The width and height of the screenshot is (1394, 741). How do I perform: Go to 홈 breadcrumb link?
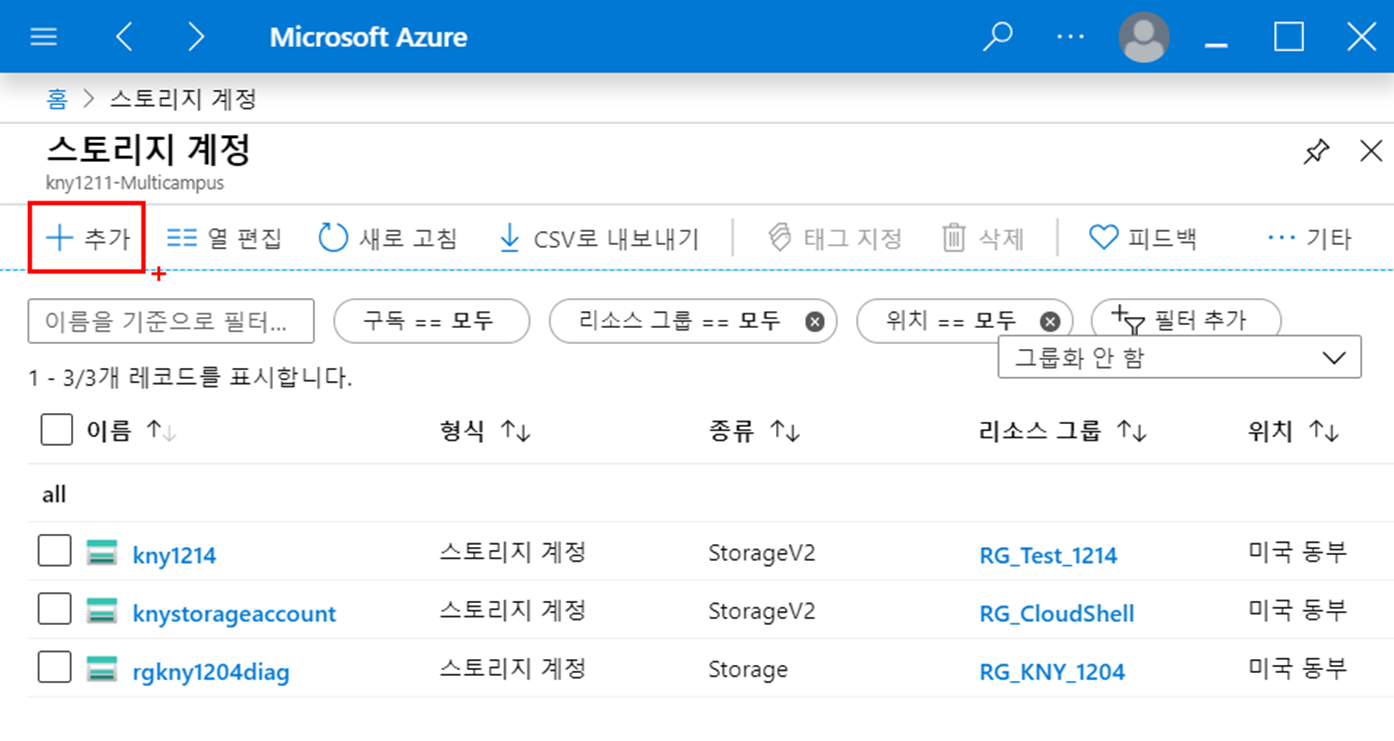[57, 98]
